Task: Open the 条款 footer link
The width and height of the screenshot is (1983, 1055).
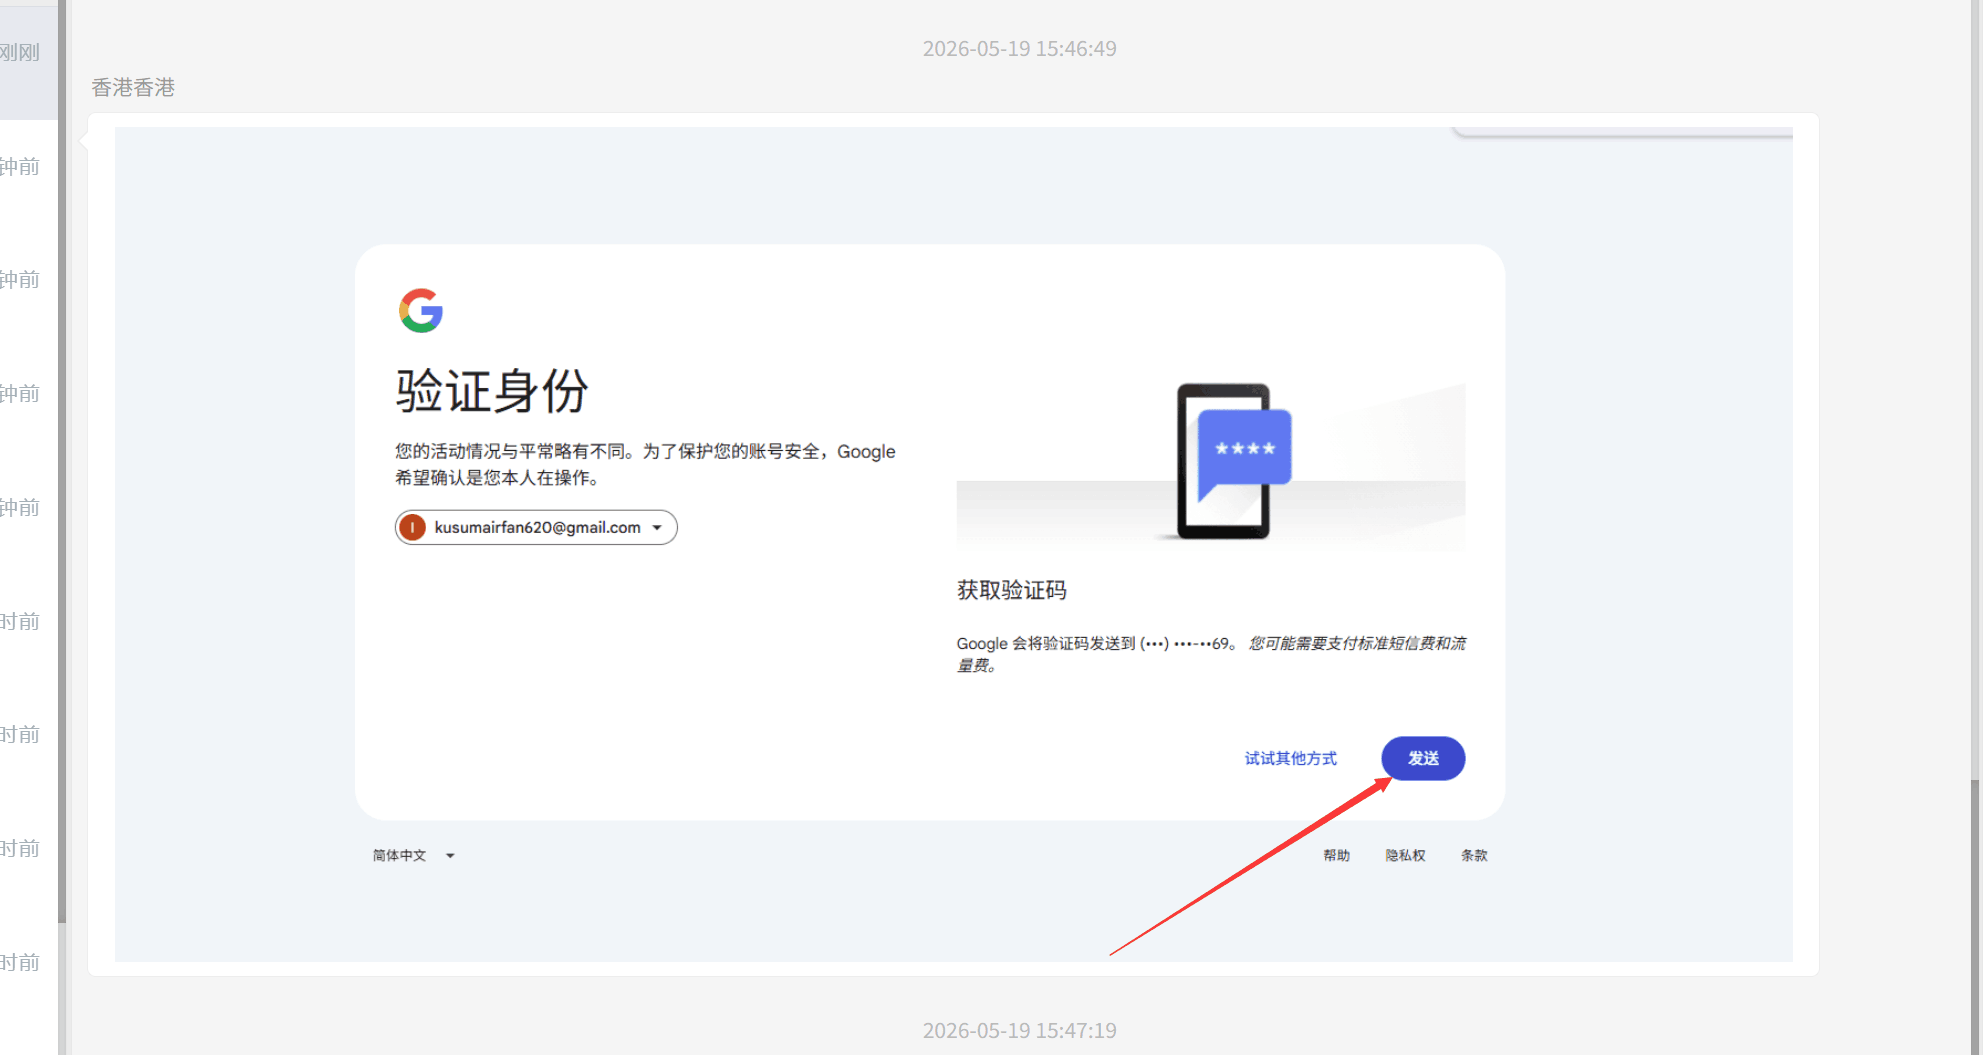Action: pos(1474,855)
